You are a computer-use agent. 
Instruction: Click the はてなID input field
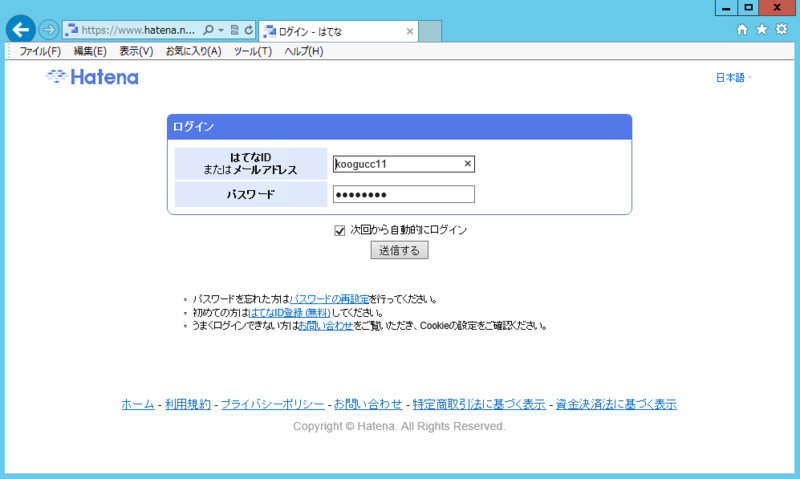(x=404, y=164)
